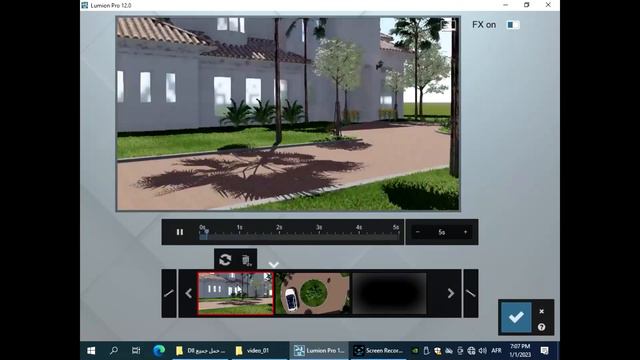
Task: Click the USB safely remove tray icon
Action: 426,351
